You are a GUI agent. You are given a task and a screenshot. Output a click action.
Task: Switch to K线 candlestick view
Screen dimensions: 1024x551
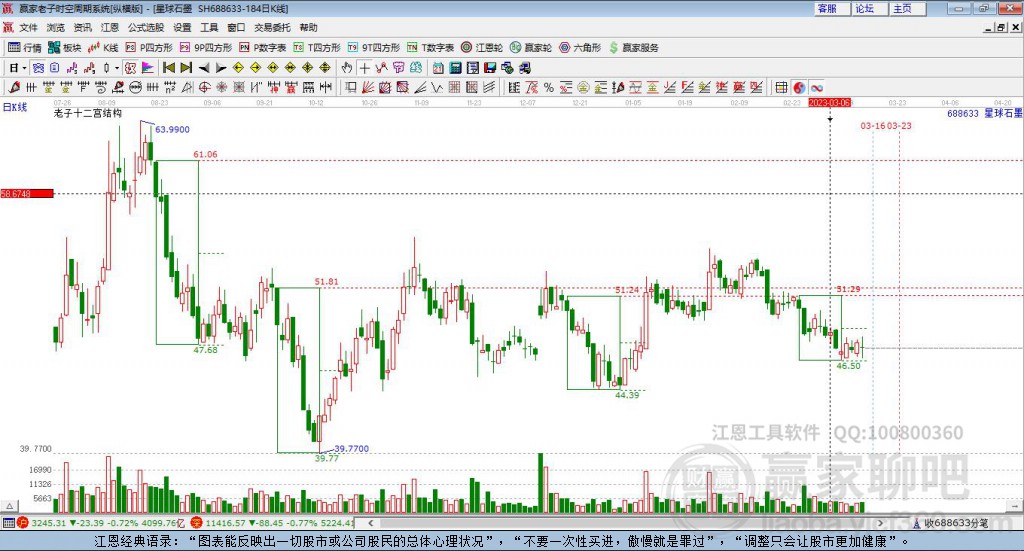(103, 48)
